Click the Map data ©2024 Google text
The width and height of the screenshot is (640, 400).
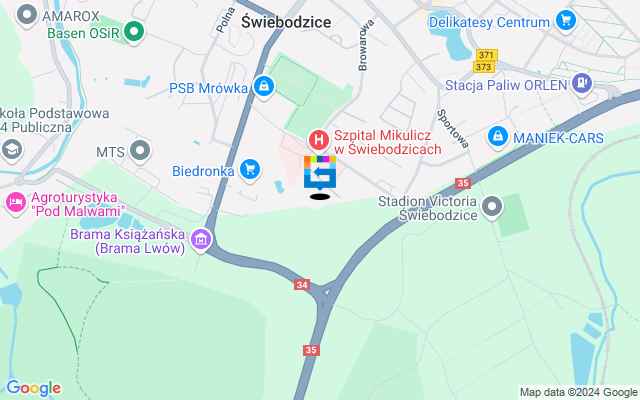[x=579, y=393]
